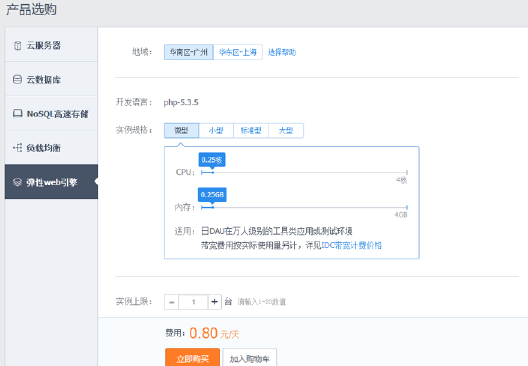Image resolution: width=528 pixels, height=366 pixels.
Task: Choose the 标准型 instance size
Action: 251,131
